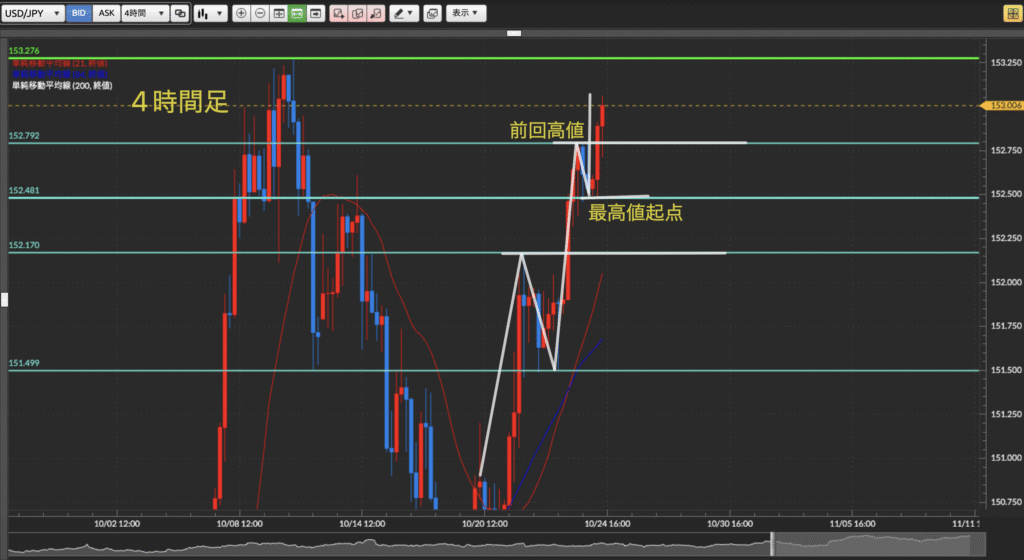Click the panel resize handle above the chart
1024x560 pixels.
pos(516,33)
